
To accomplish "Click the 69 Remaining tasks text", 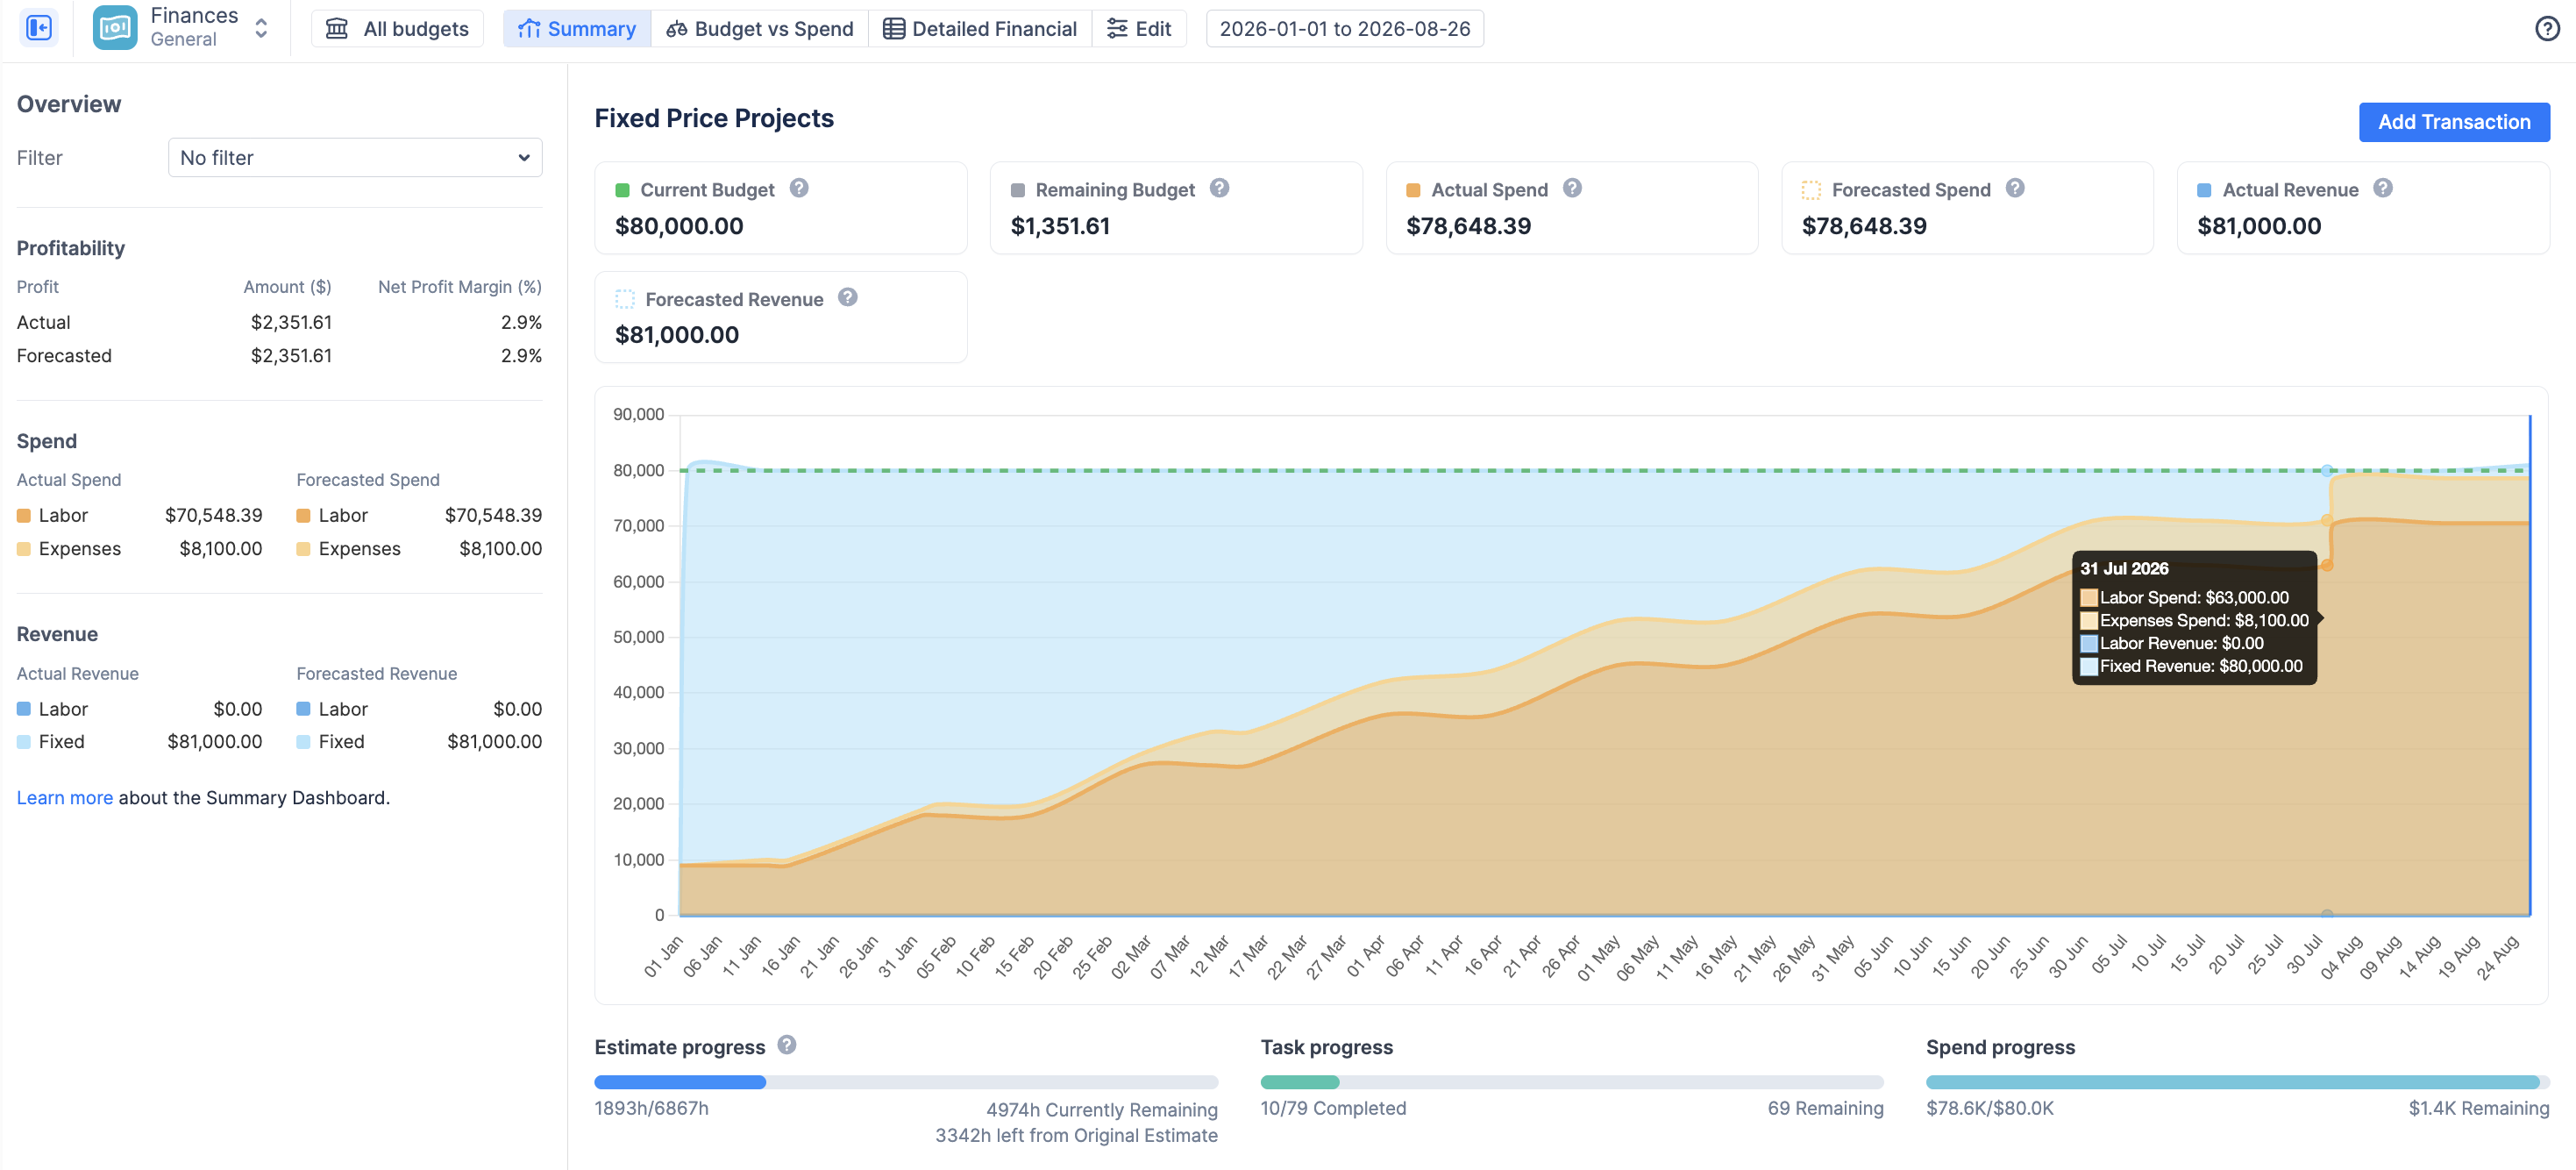I will pos(1825,1108).
